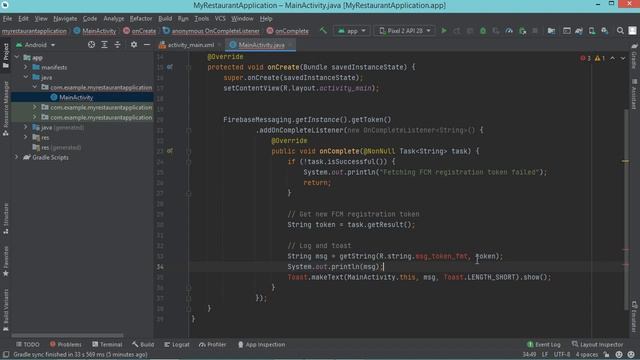Click onCreate breadcrumb in navigation bar

pos(139,31)
